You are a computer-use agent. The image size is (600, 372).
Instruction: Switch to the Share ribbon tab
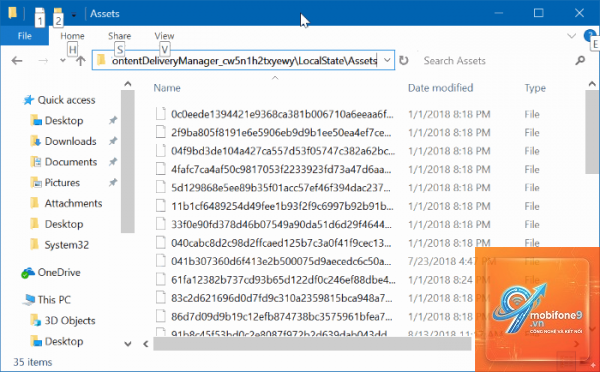(x=119, y=36)
